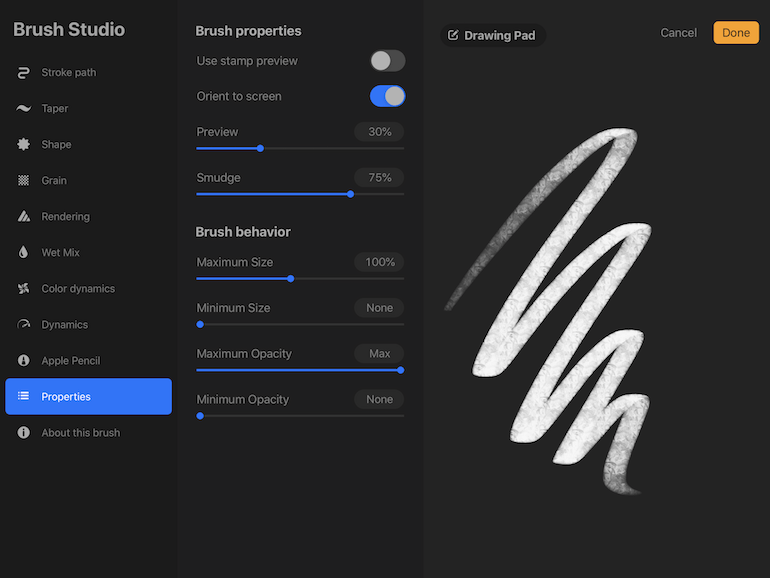Click the Brush Studio title
Screen dimensions: 770x578
click(x=69, y=29)
